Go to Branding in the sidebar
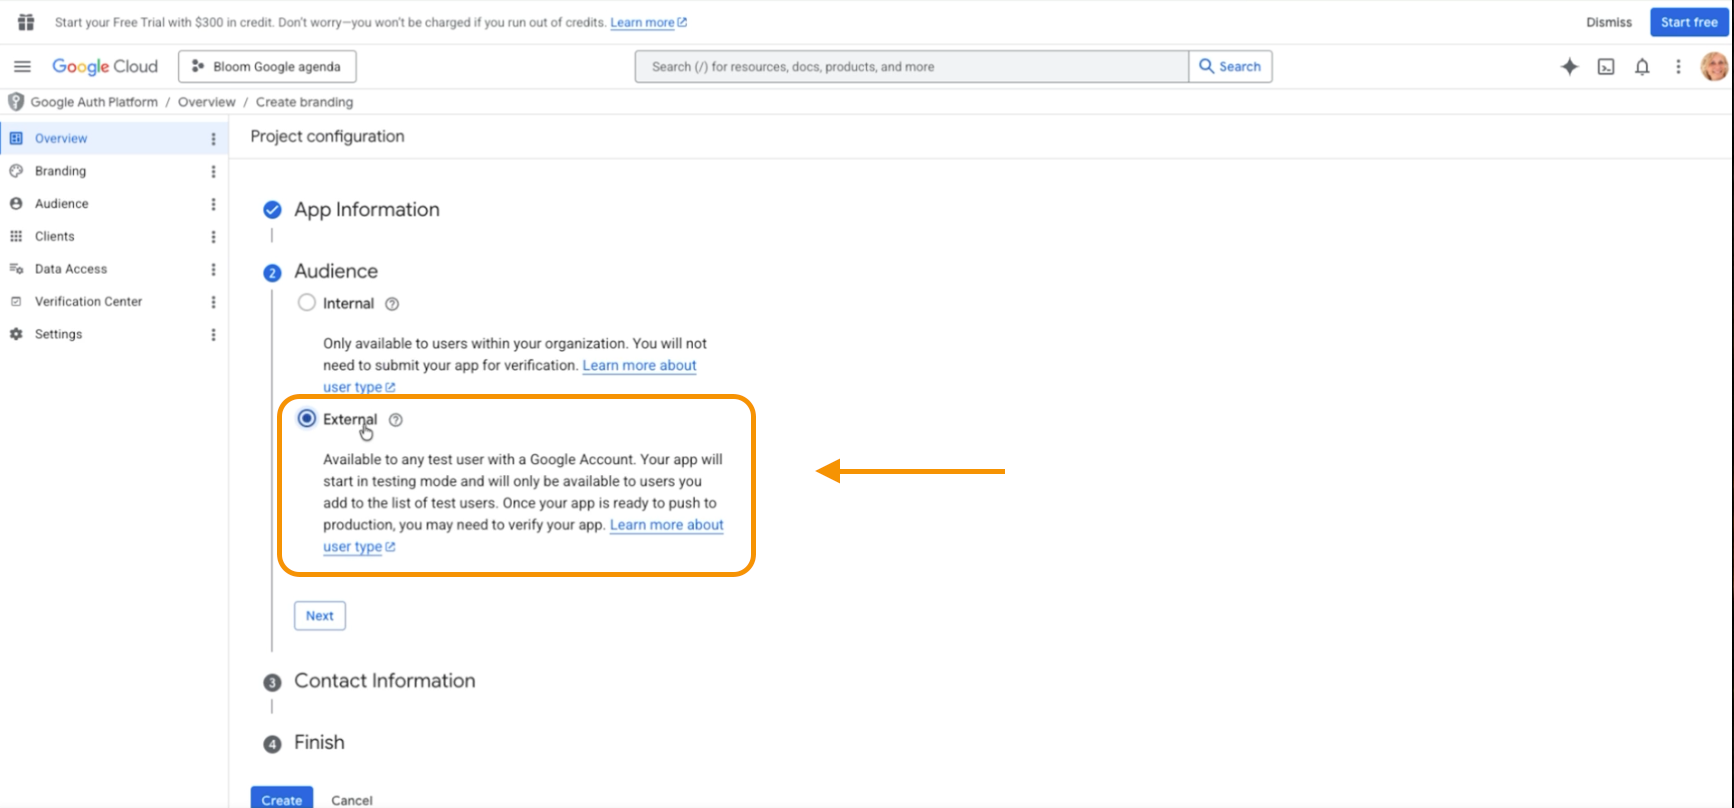 (60, 171)
